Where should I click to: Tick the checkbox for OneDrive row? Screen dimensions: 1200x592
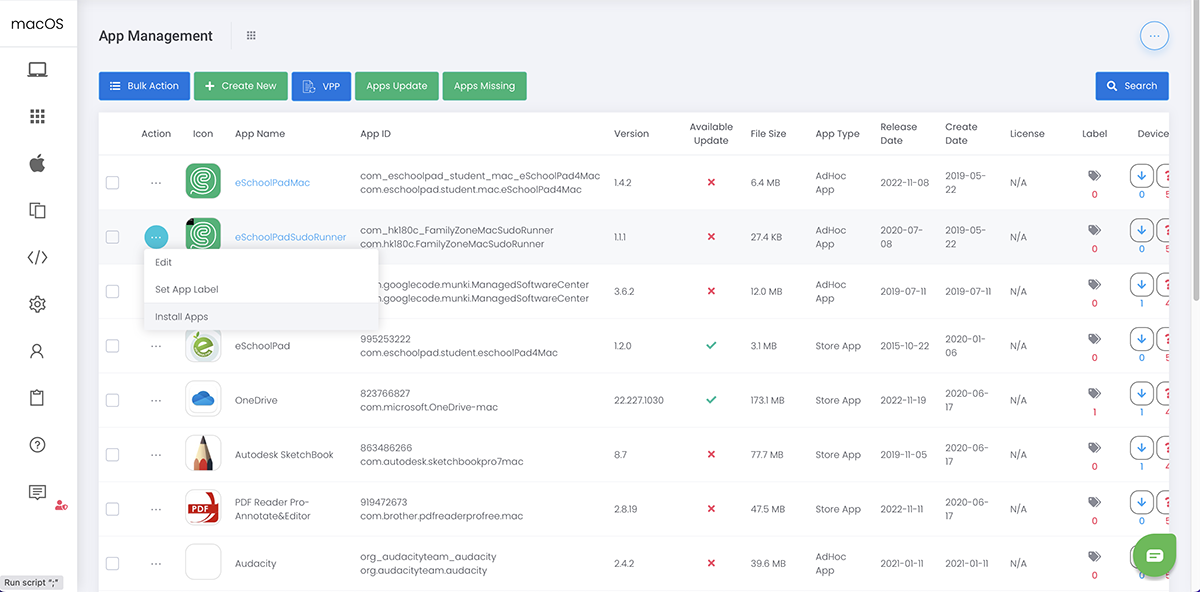(112, 400)
